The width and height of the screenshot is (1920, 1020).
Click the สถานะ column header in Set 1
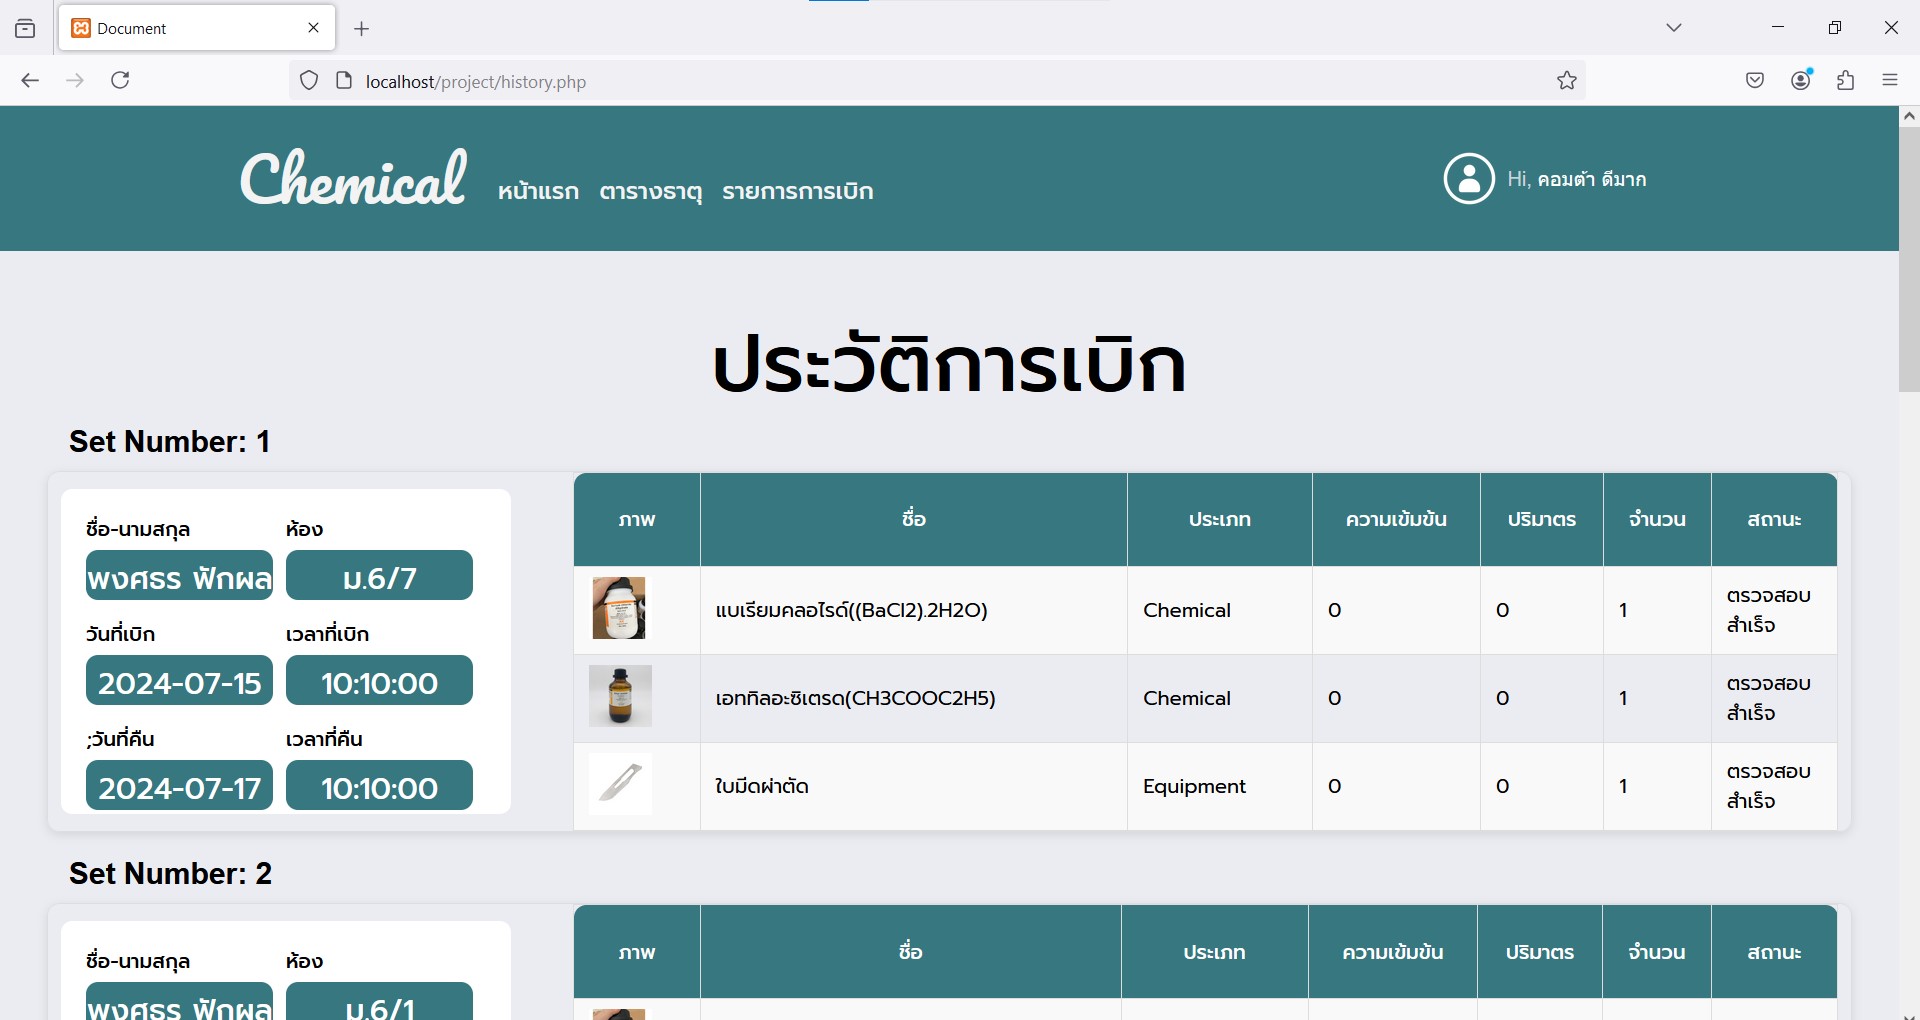[x=1775, y=519]
